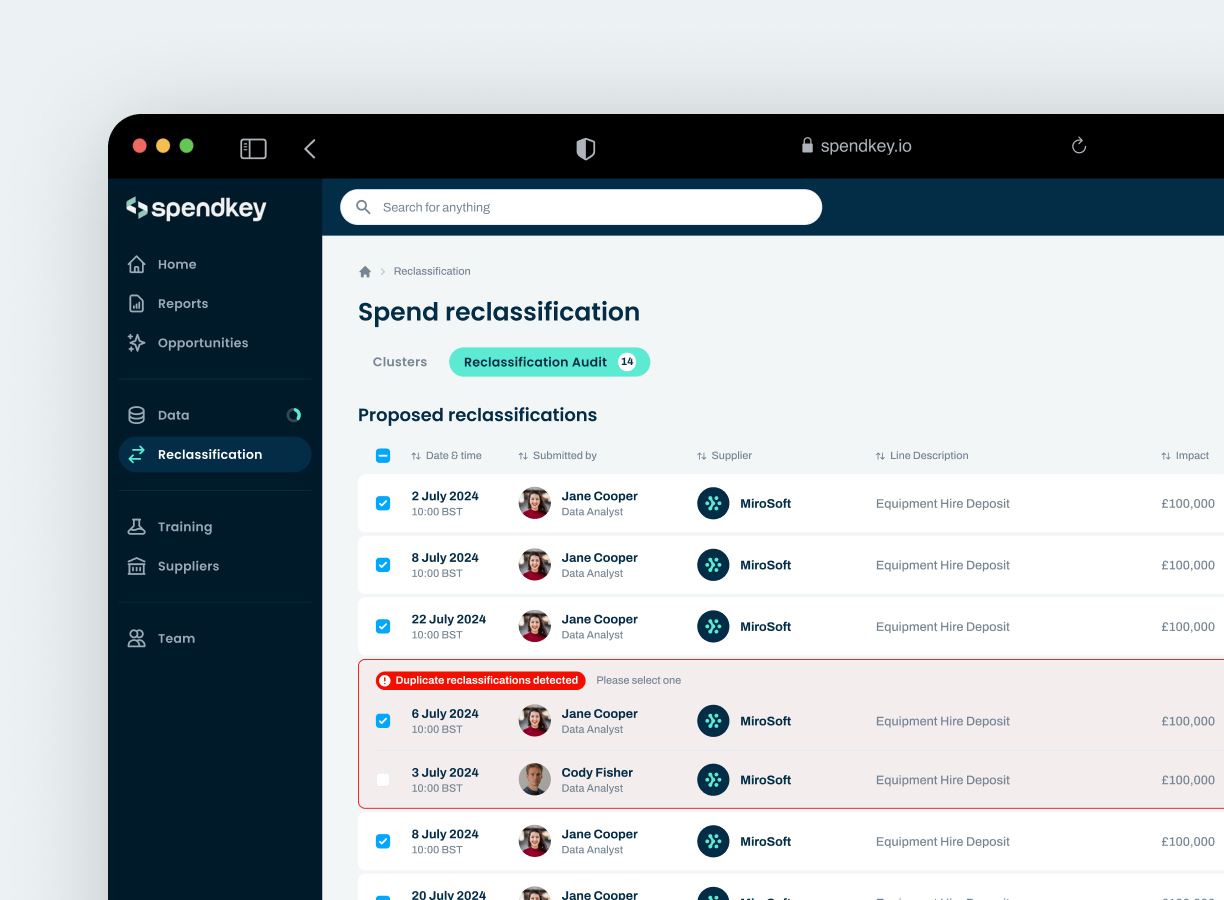Viewport: 1224px width, 900px height.
Task: Click Cody Fisher's avatar photo
Action: coord(535,780)
